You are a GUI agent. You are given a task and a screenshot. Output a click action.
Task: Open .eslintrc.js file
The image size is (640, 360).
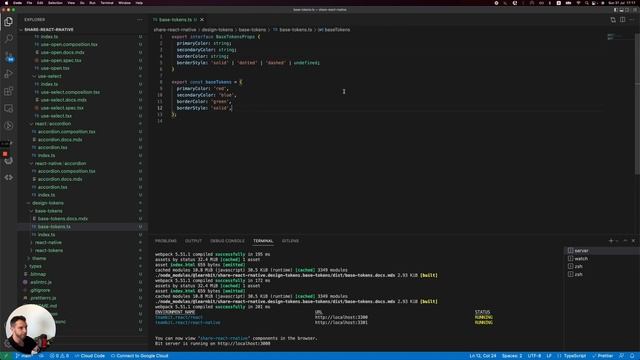coord(82,282)
